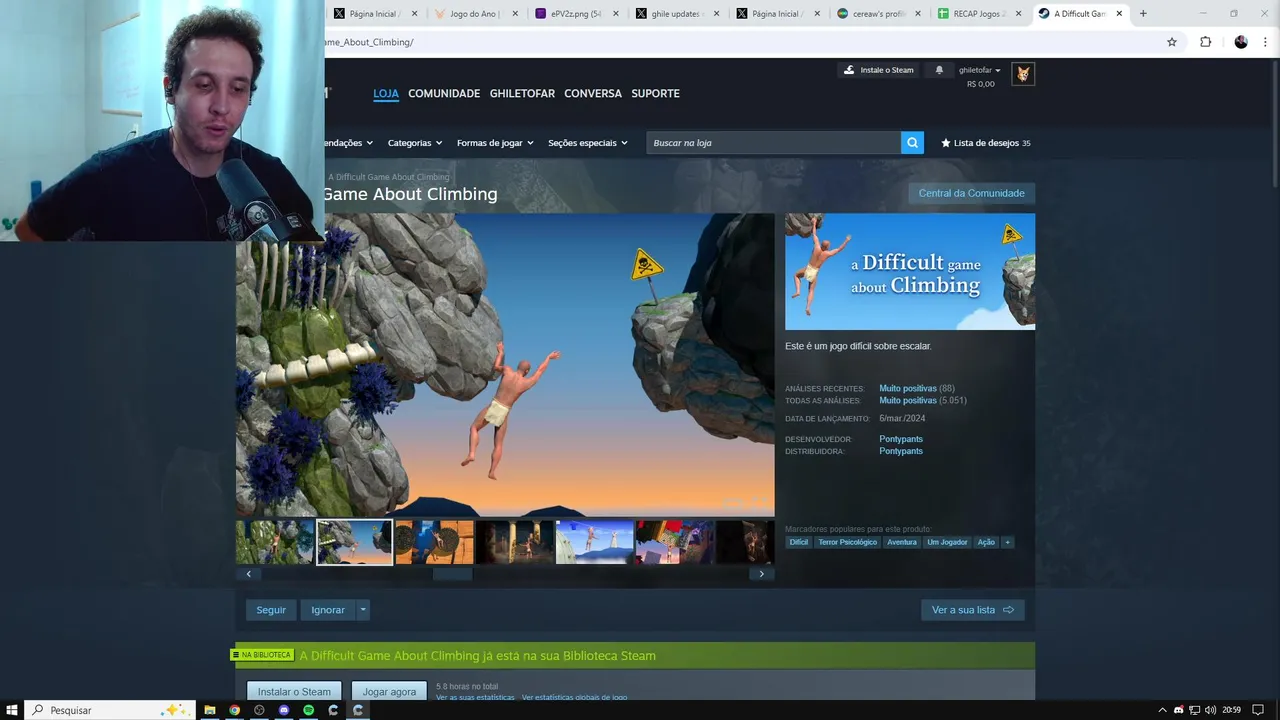The width and height of the screenshot is (1280, 720).
Task: Select the Terror Psicológico tag
Action: (x=847, y=542)
